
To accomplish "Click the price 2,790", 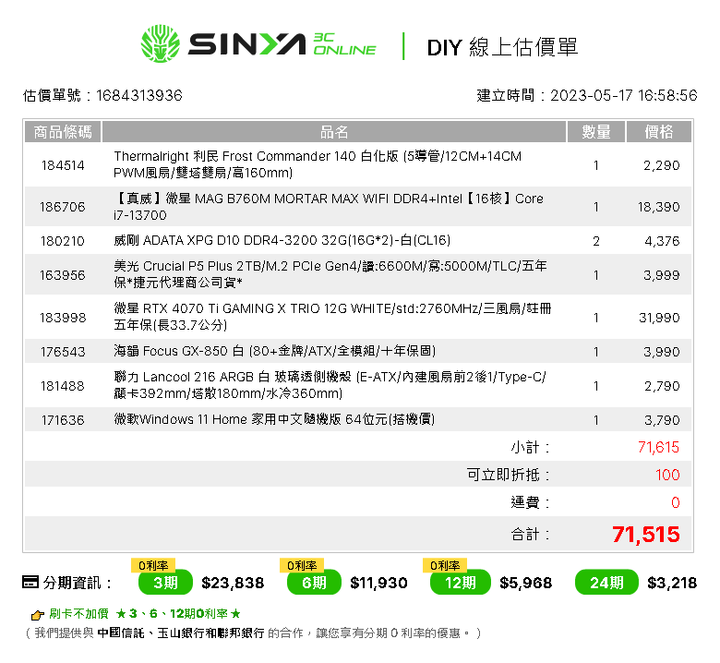I will [x=662, y=386].
